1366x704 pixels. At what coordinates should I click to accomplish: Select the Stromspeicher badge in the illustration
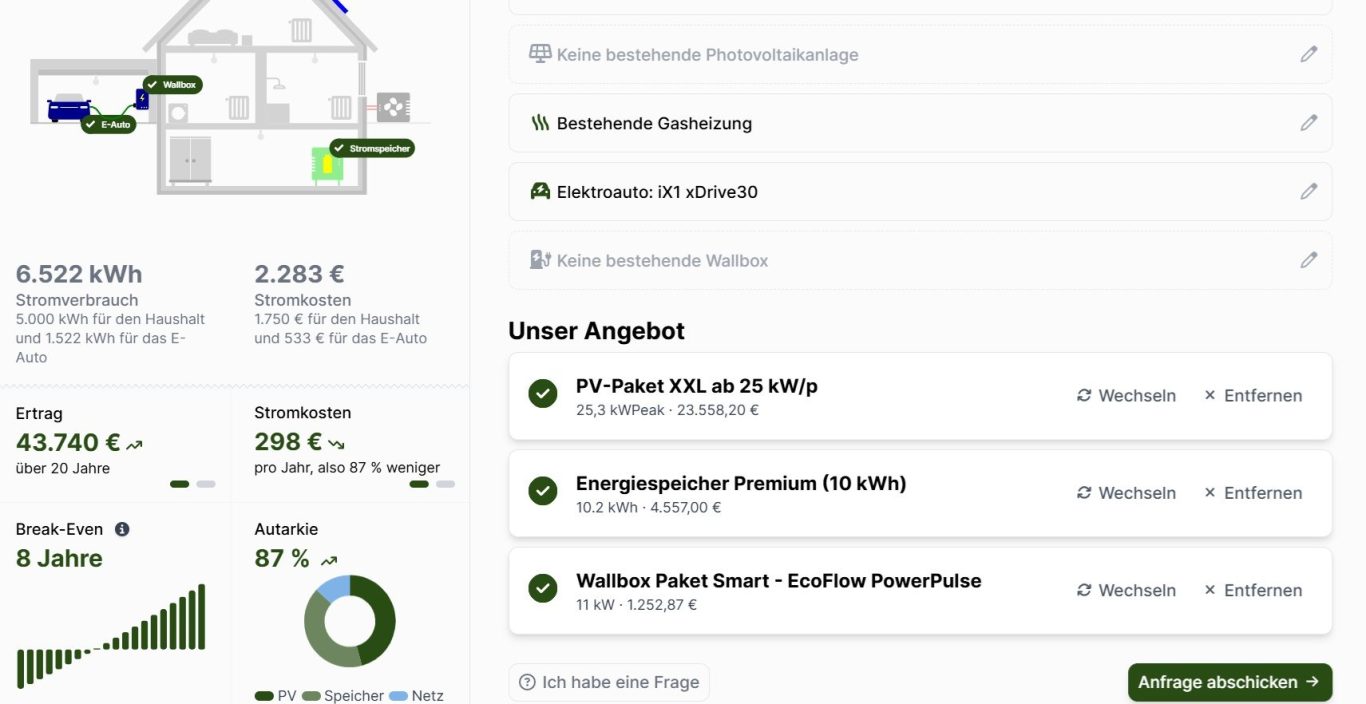371,148
